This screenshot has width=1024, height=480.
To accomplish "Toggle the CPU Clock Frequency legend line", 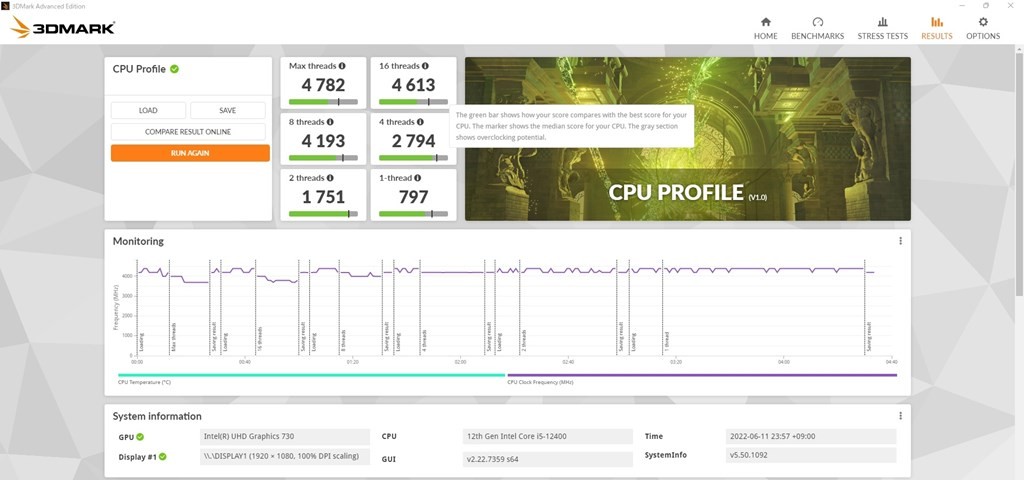I will point(702,375).
